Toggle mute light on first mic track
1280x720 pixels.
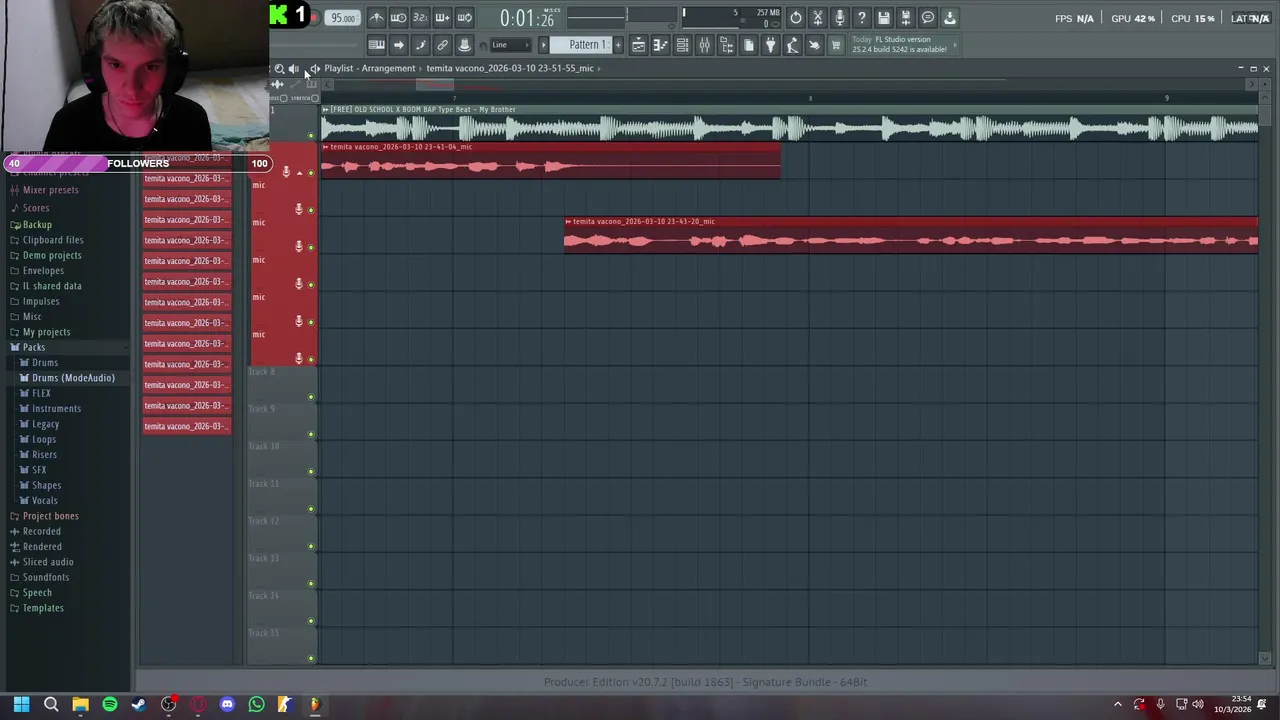tap(310, 173)
